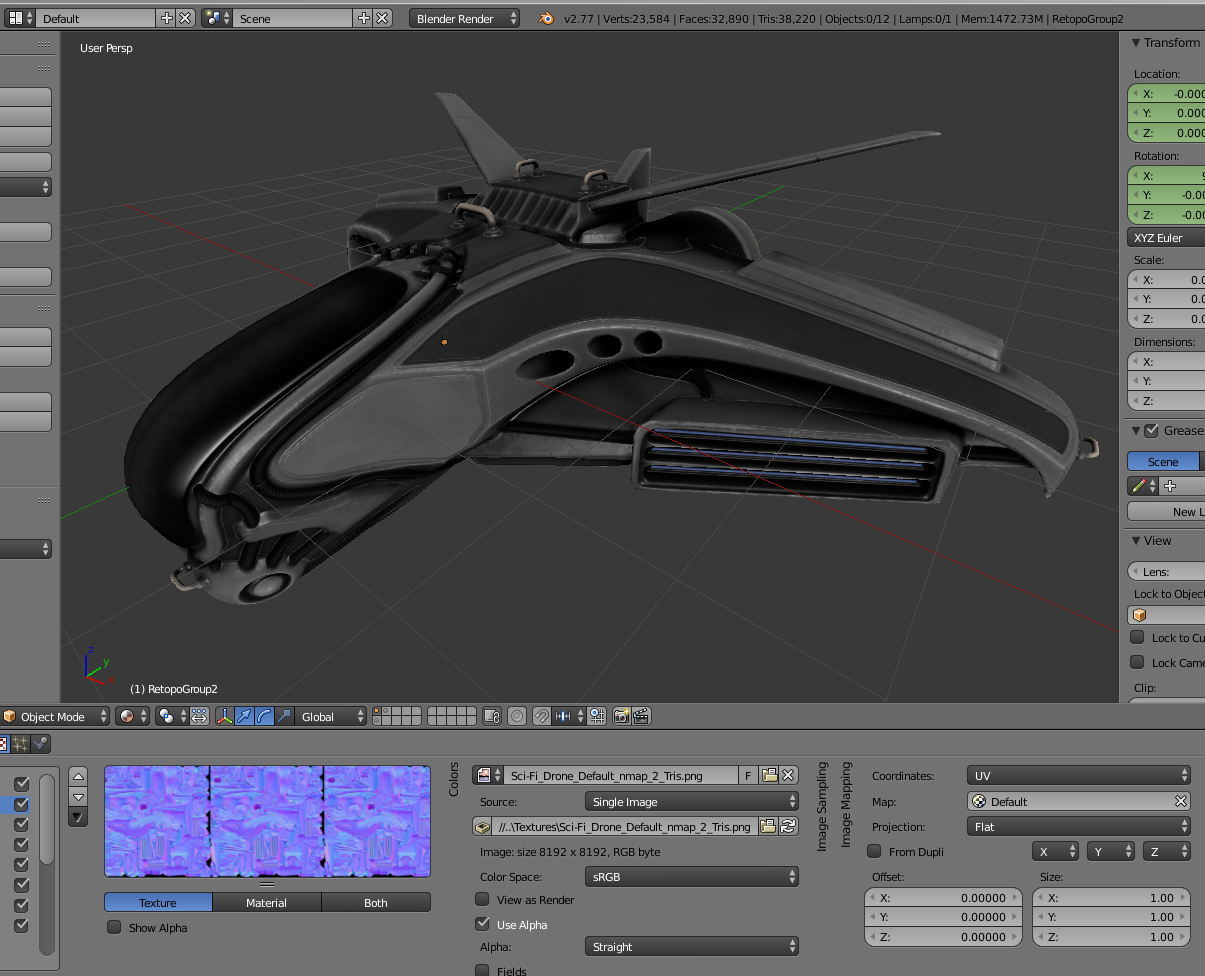Click the OpenGL render camera icon

tap(621, 716)
